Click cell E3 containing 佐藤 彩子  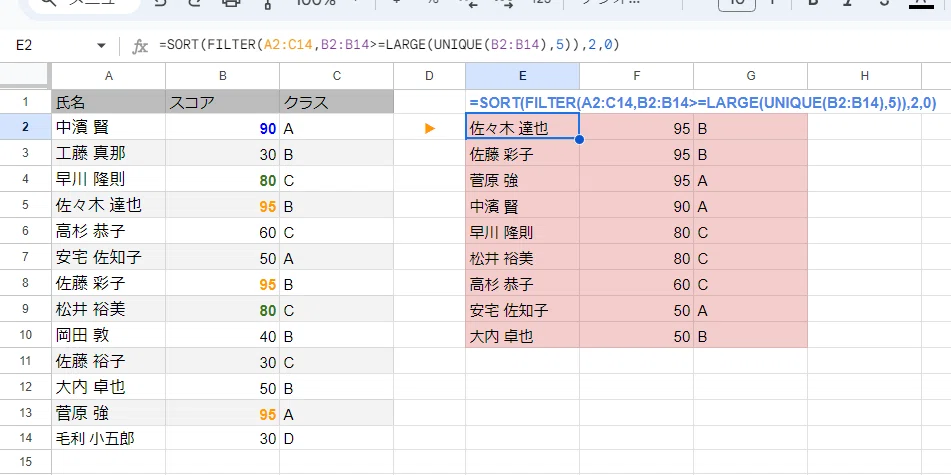click(522, 153)
